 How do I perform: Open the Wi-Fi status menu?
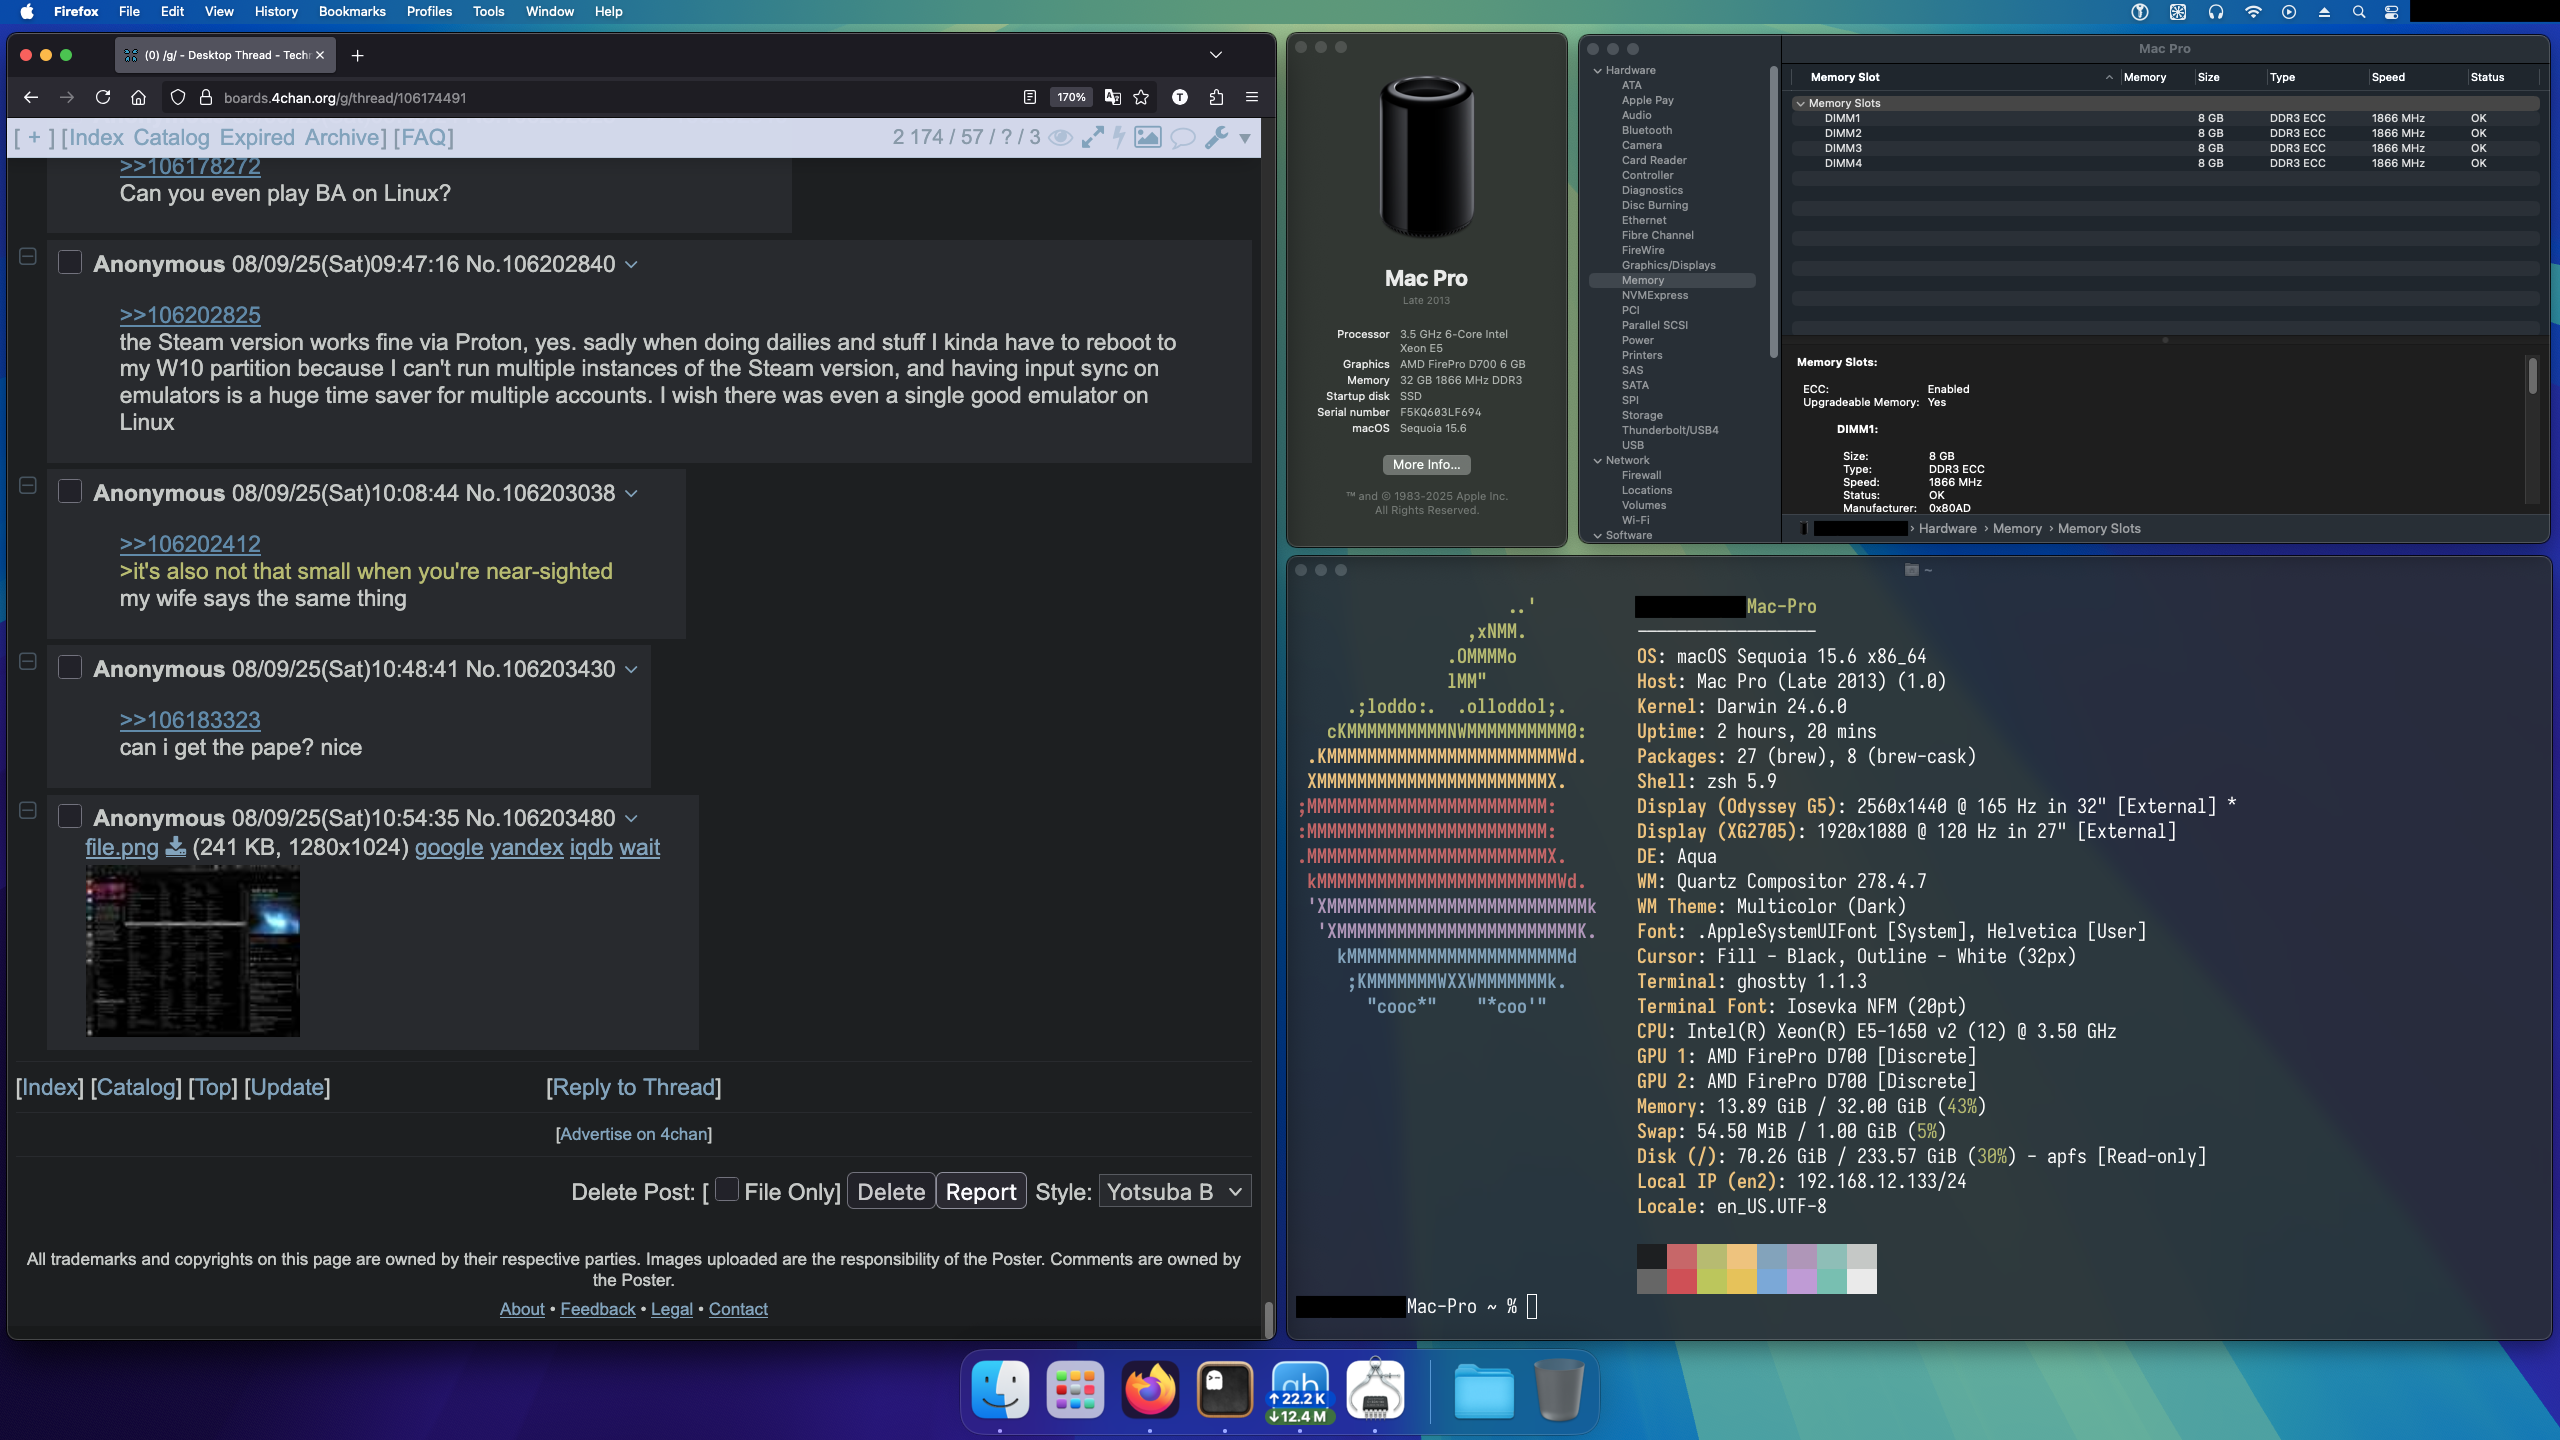2253,12
